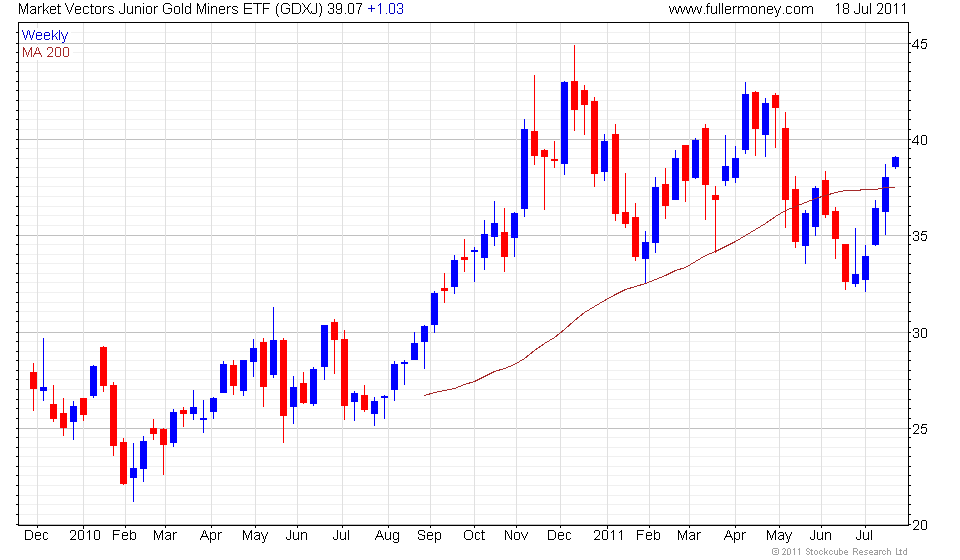Click the '20' price axis label
Image resolution: width=960 pixels, height=560 pixels.
pyautogui.click(x=920, y=525)
